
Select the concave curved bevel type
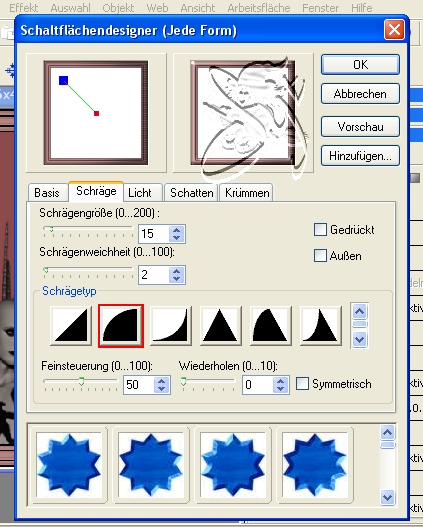(x=171, y=326)
